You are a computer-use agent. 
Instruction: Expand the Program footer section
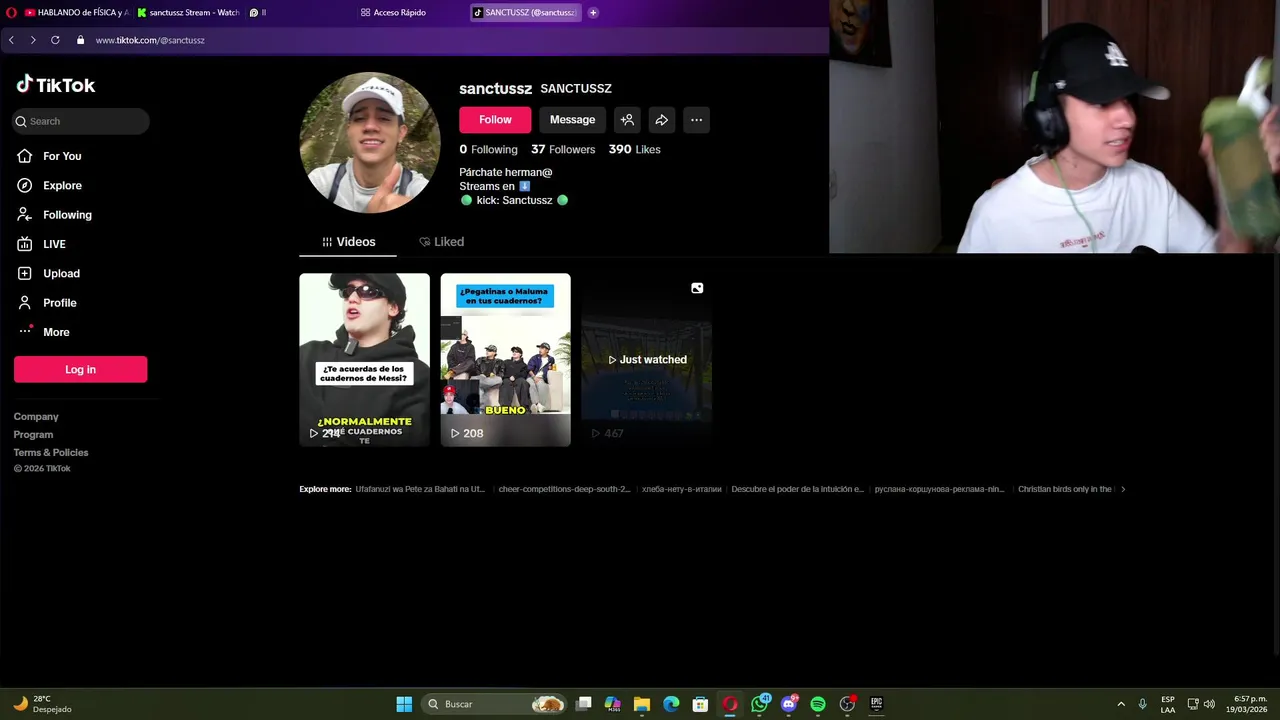(33, 435)
